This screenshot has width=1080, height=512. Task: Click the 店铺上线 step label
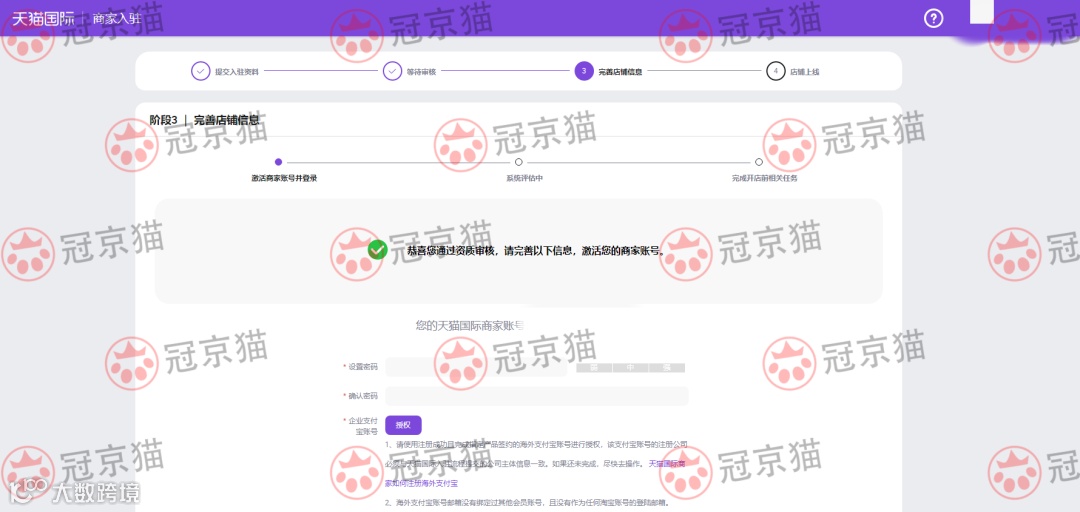click(x=804, y=72)
